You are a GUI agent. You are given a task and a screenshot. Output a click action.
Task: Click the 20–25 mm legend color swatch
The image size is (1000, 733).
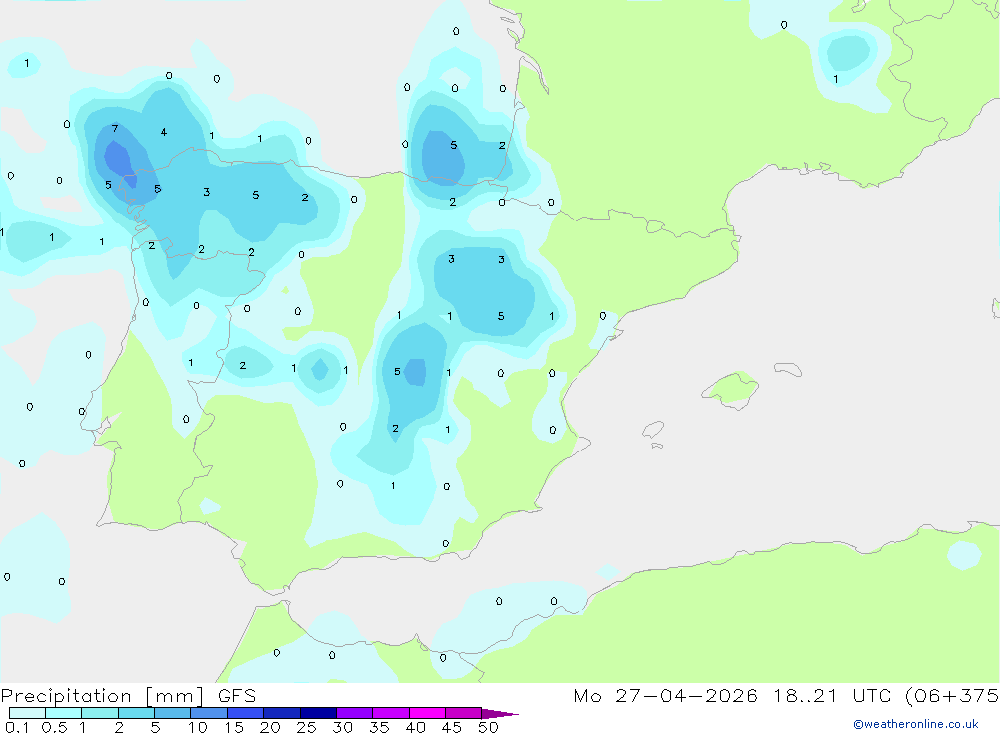[x=282, y=713]
